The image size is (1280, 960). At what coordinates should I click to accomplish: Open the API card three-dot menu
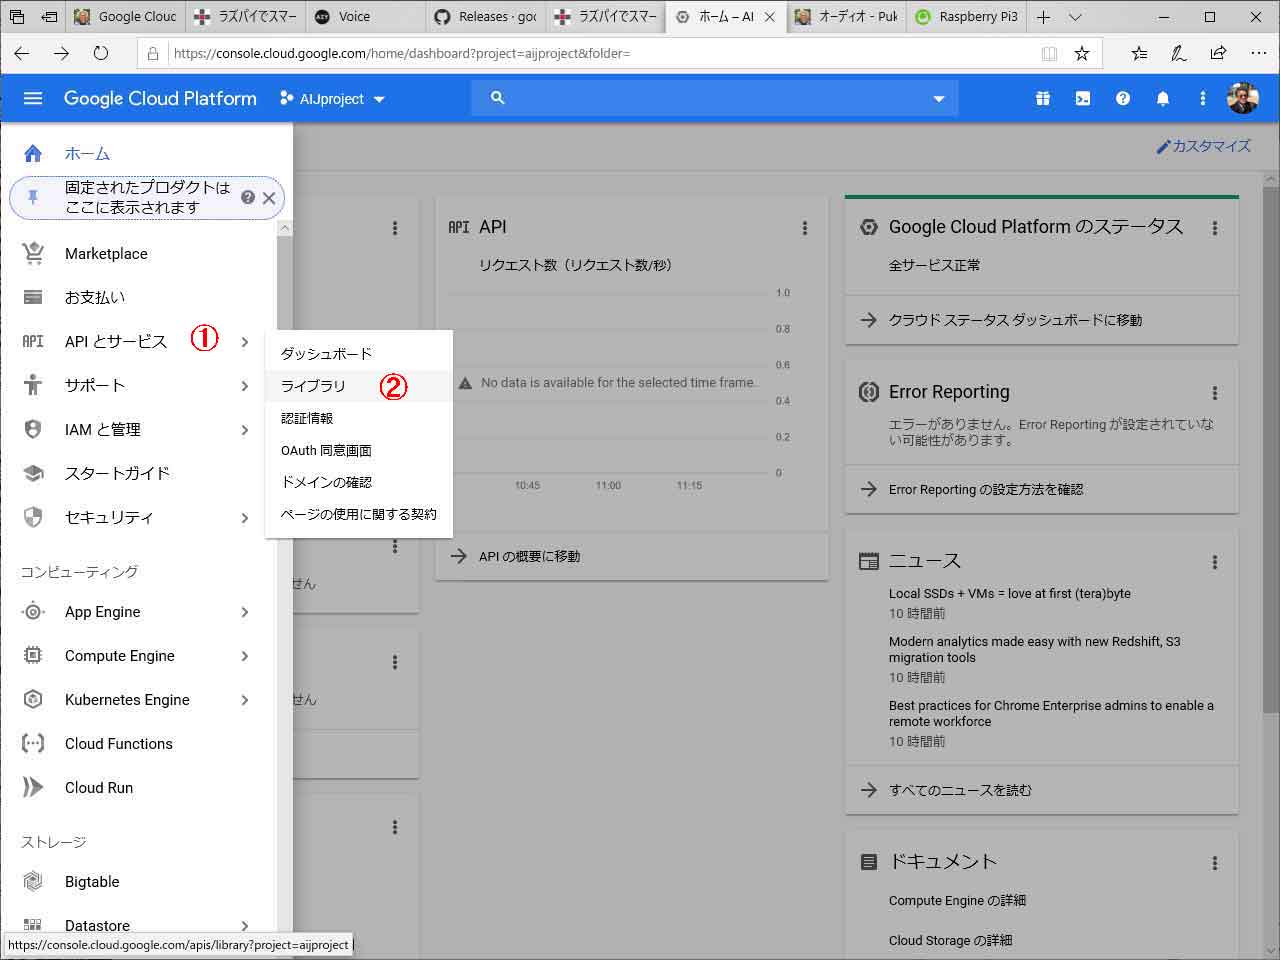(x=805, y=228)
